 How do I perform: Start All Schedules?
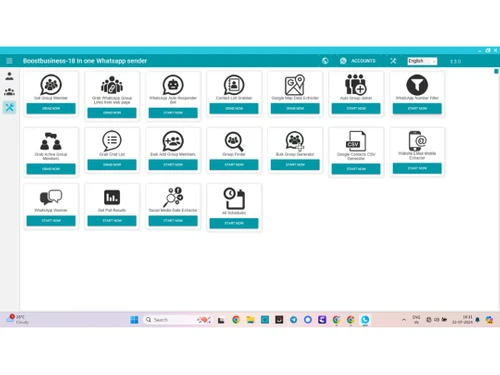coord(234,223)
